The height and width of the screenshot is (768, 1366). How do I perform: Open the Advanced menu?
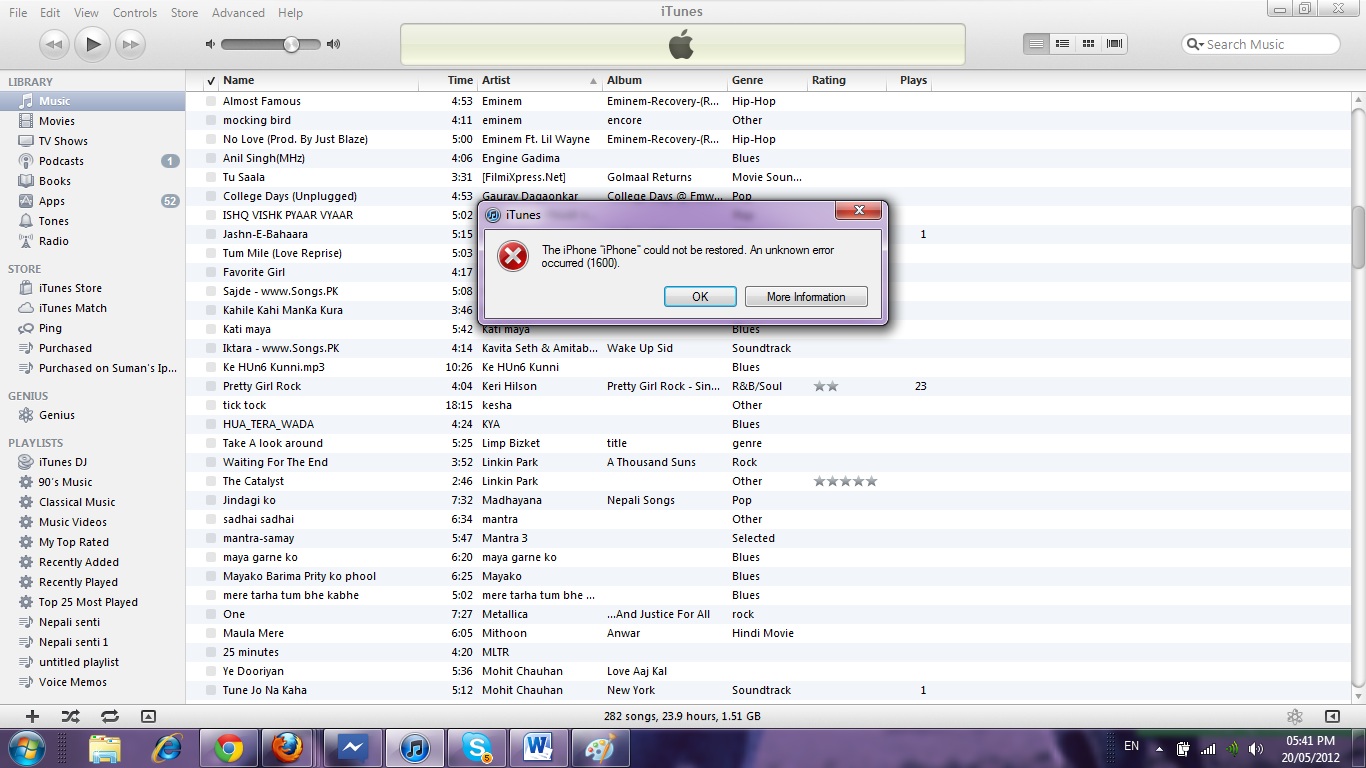click(238, 13)
